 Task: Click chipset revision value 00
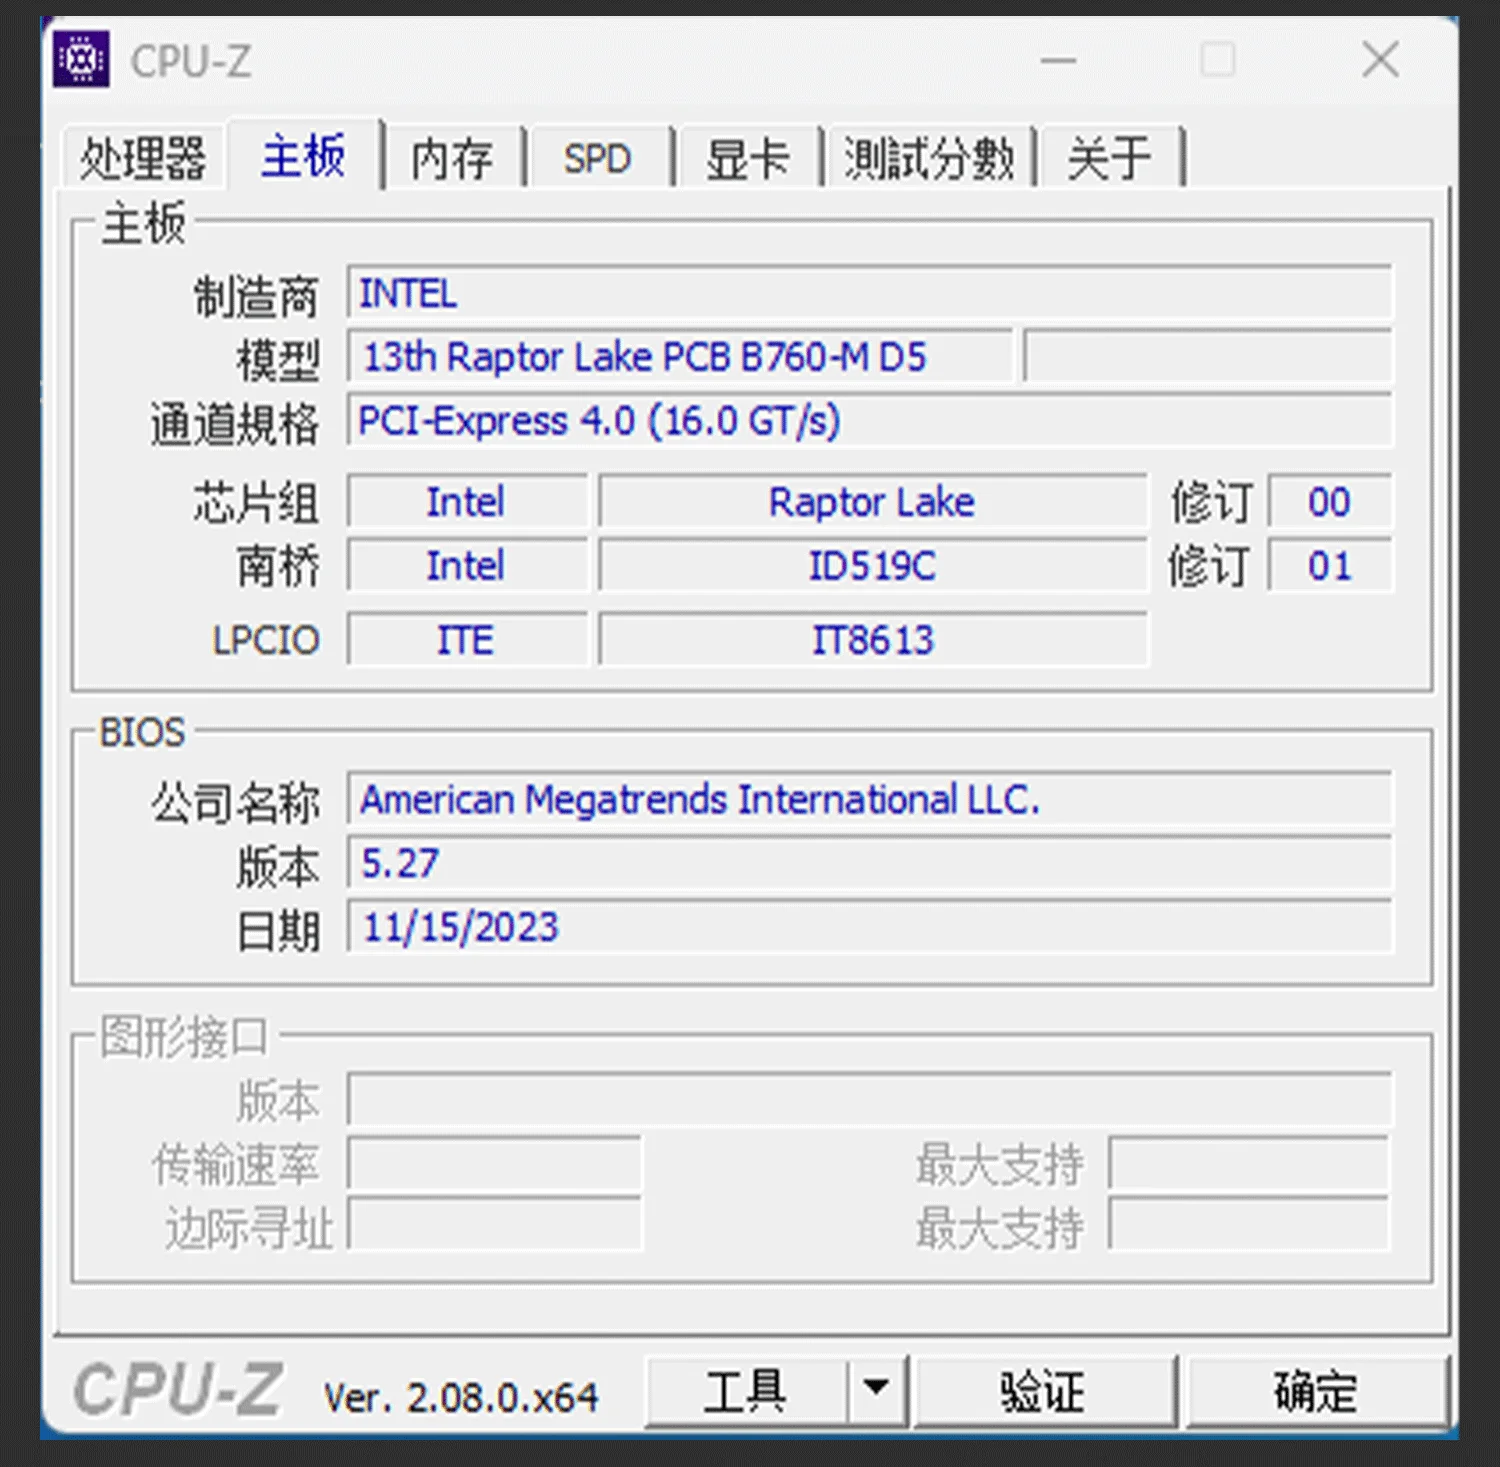coord(1330,502)
